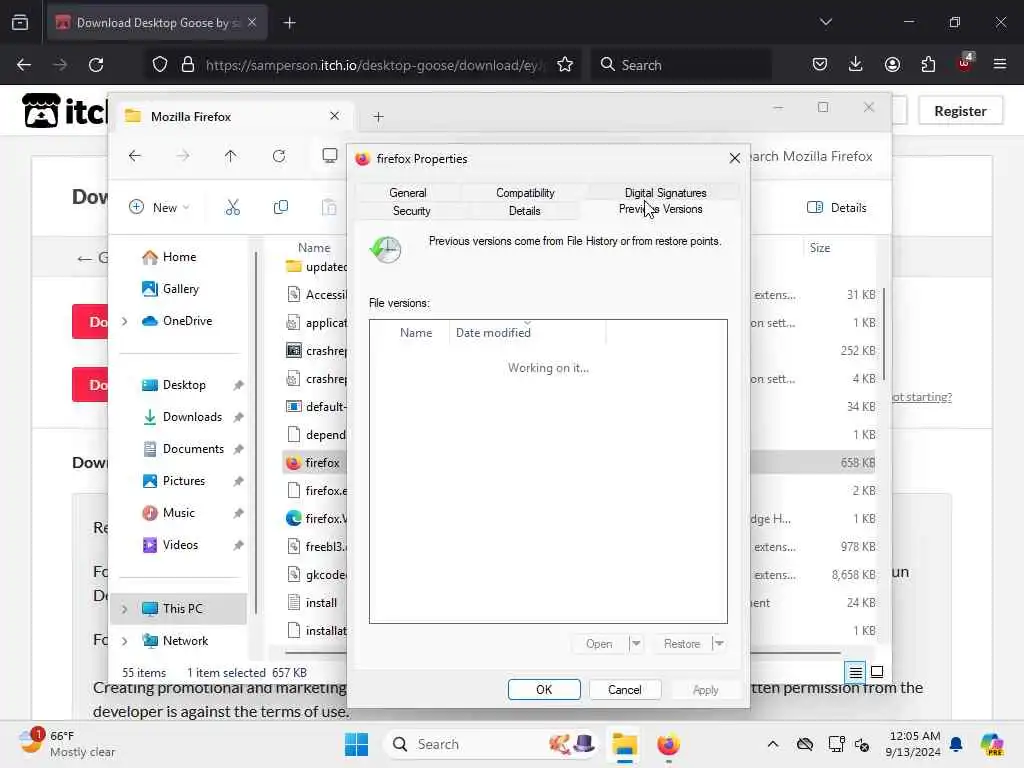Go up one folder in Explorer
Viewport: 1024px width, 768px height.
tap(231, 156)
